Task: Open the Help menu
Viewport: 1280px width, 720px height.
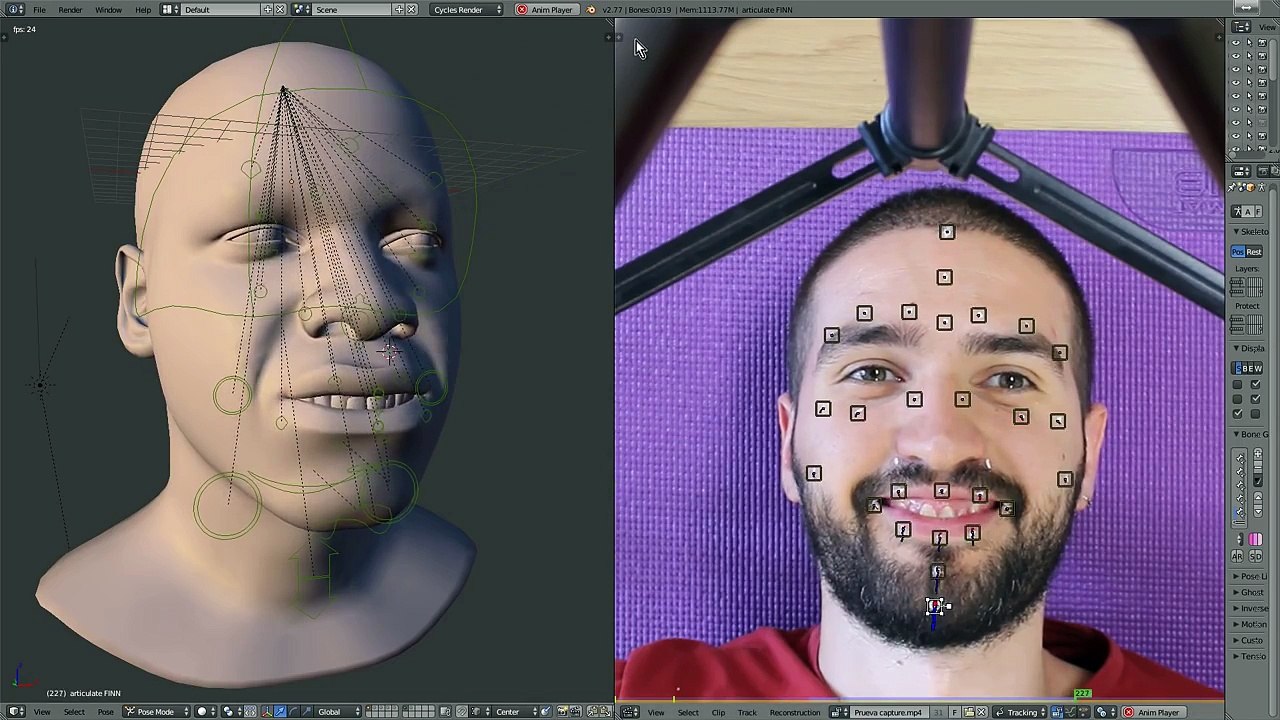Action: [143, 10]
